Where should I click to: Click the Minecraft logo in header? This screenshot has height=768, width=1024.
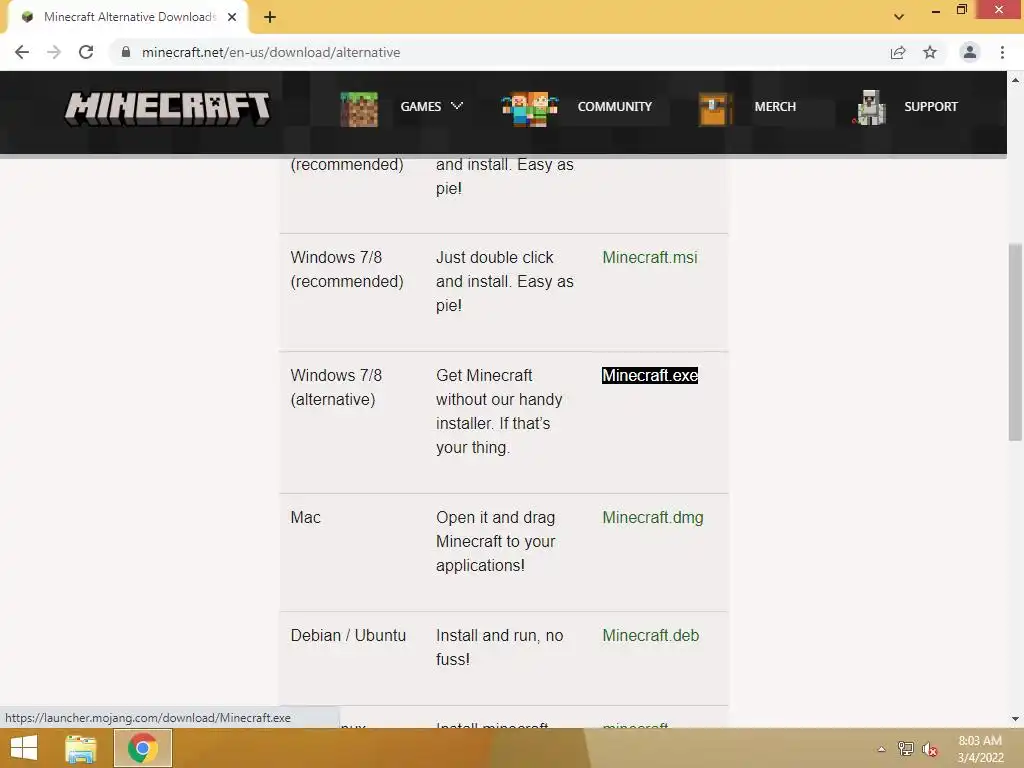[x=167, y=108]
